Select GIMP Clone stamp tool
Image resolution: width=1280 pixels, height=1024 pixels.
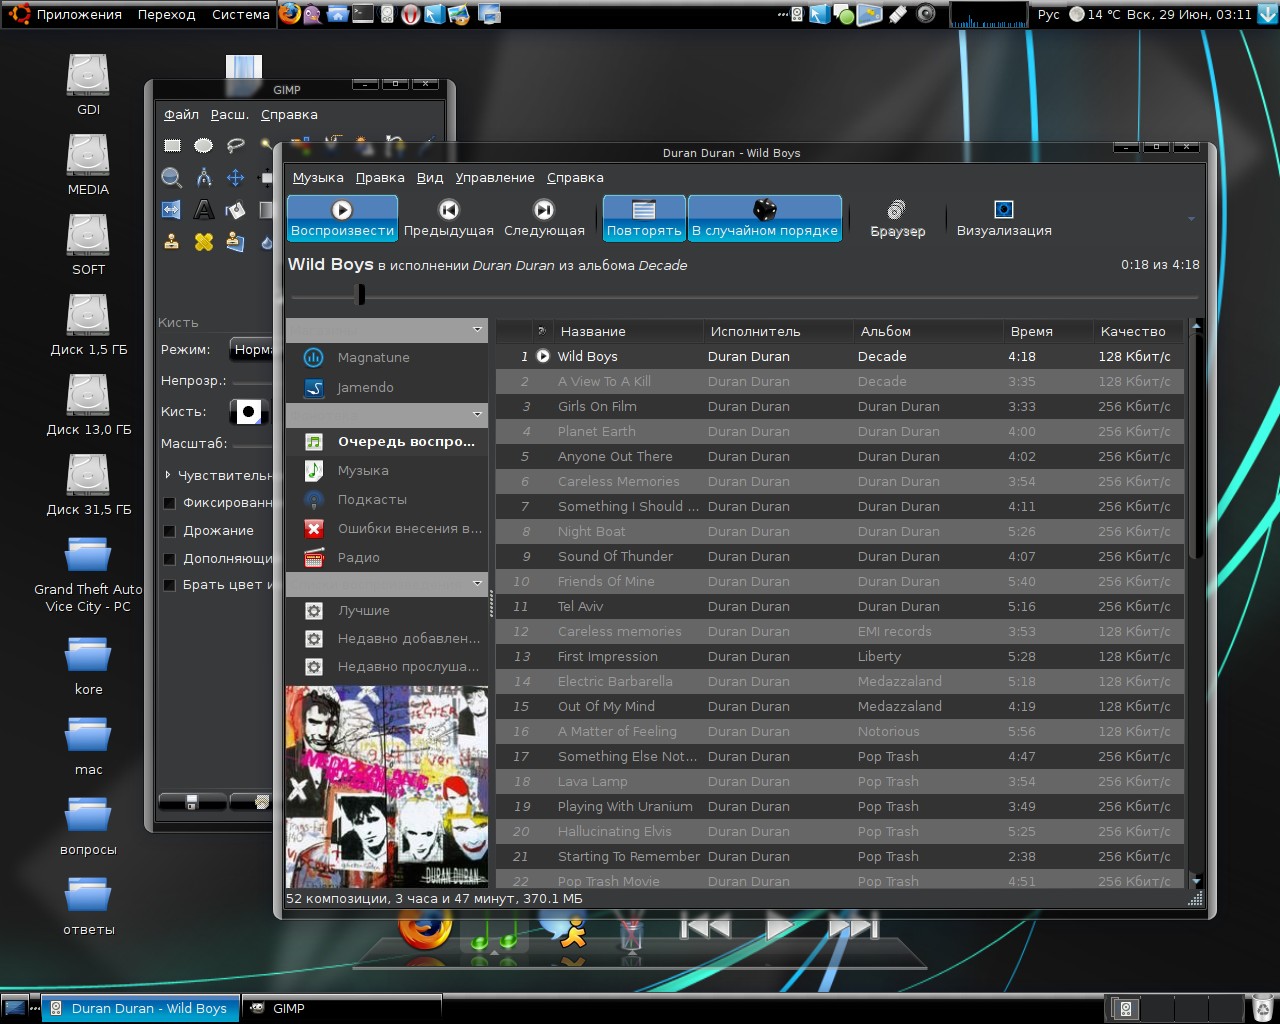click(x=172, y=242)
